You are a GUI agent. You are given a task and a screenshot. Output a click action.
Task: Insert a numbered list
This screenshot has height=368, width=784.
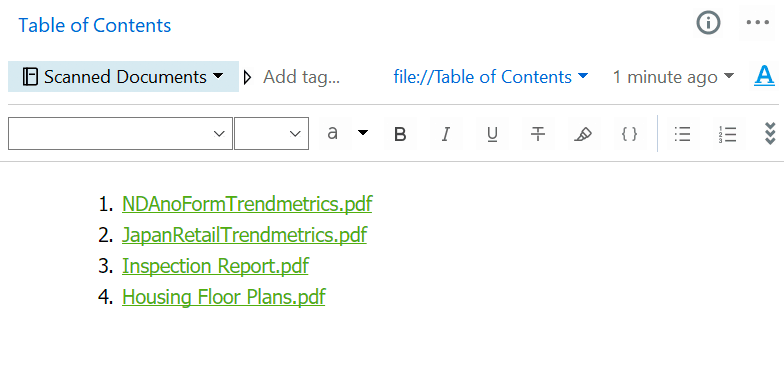click(x=728, y=134)
